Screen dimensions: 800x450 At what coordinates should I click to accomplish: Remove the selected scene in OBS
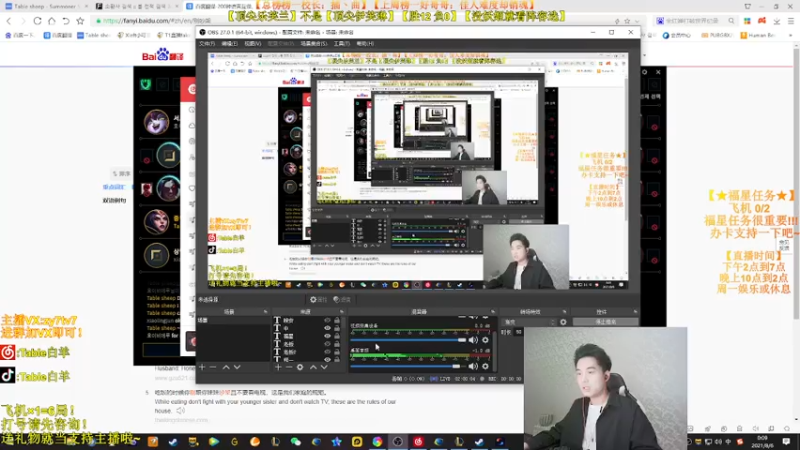213,367
